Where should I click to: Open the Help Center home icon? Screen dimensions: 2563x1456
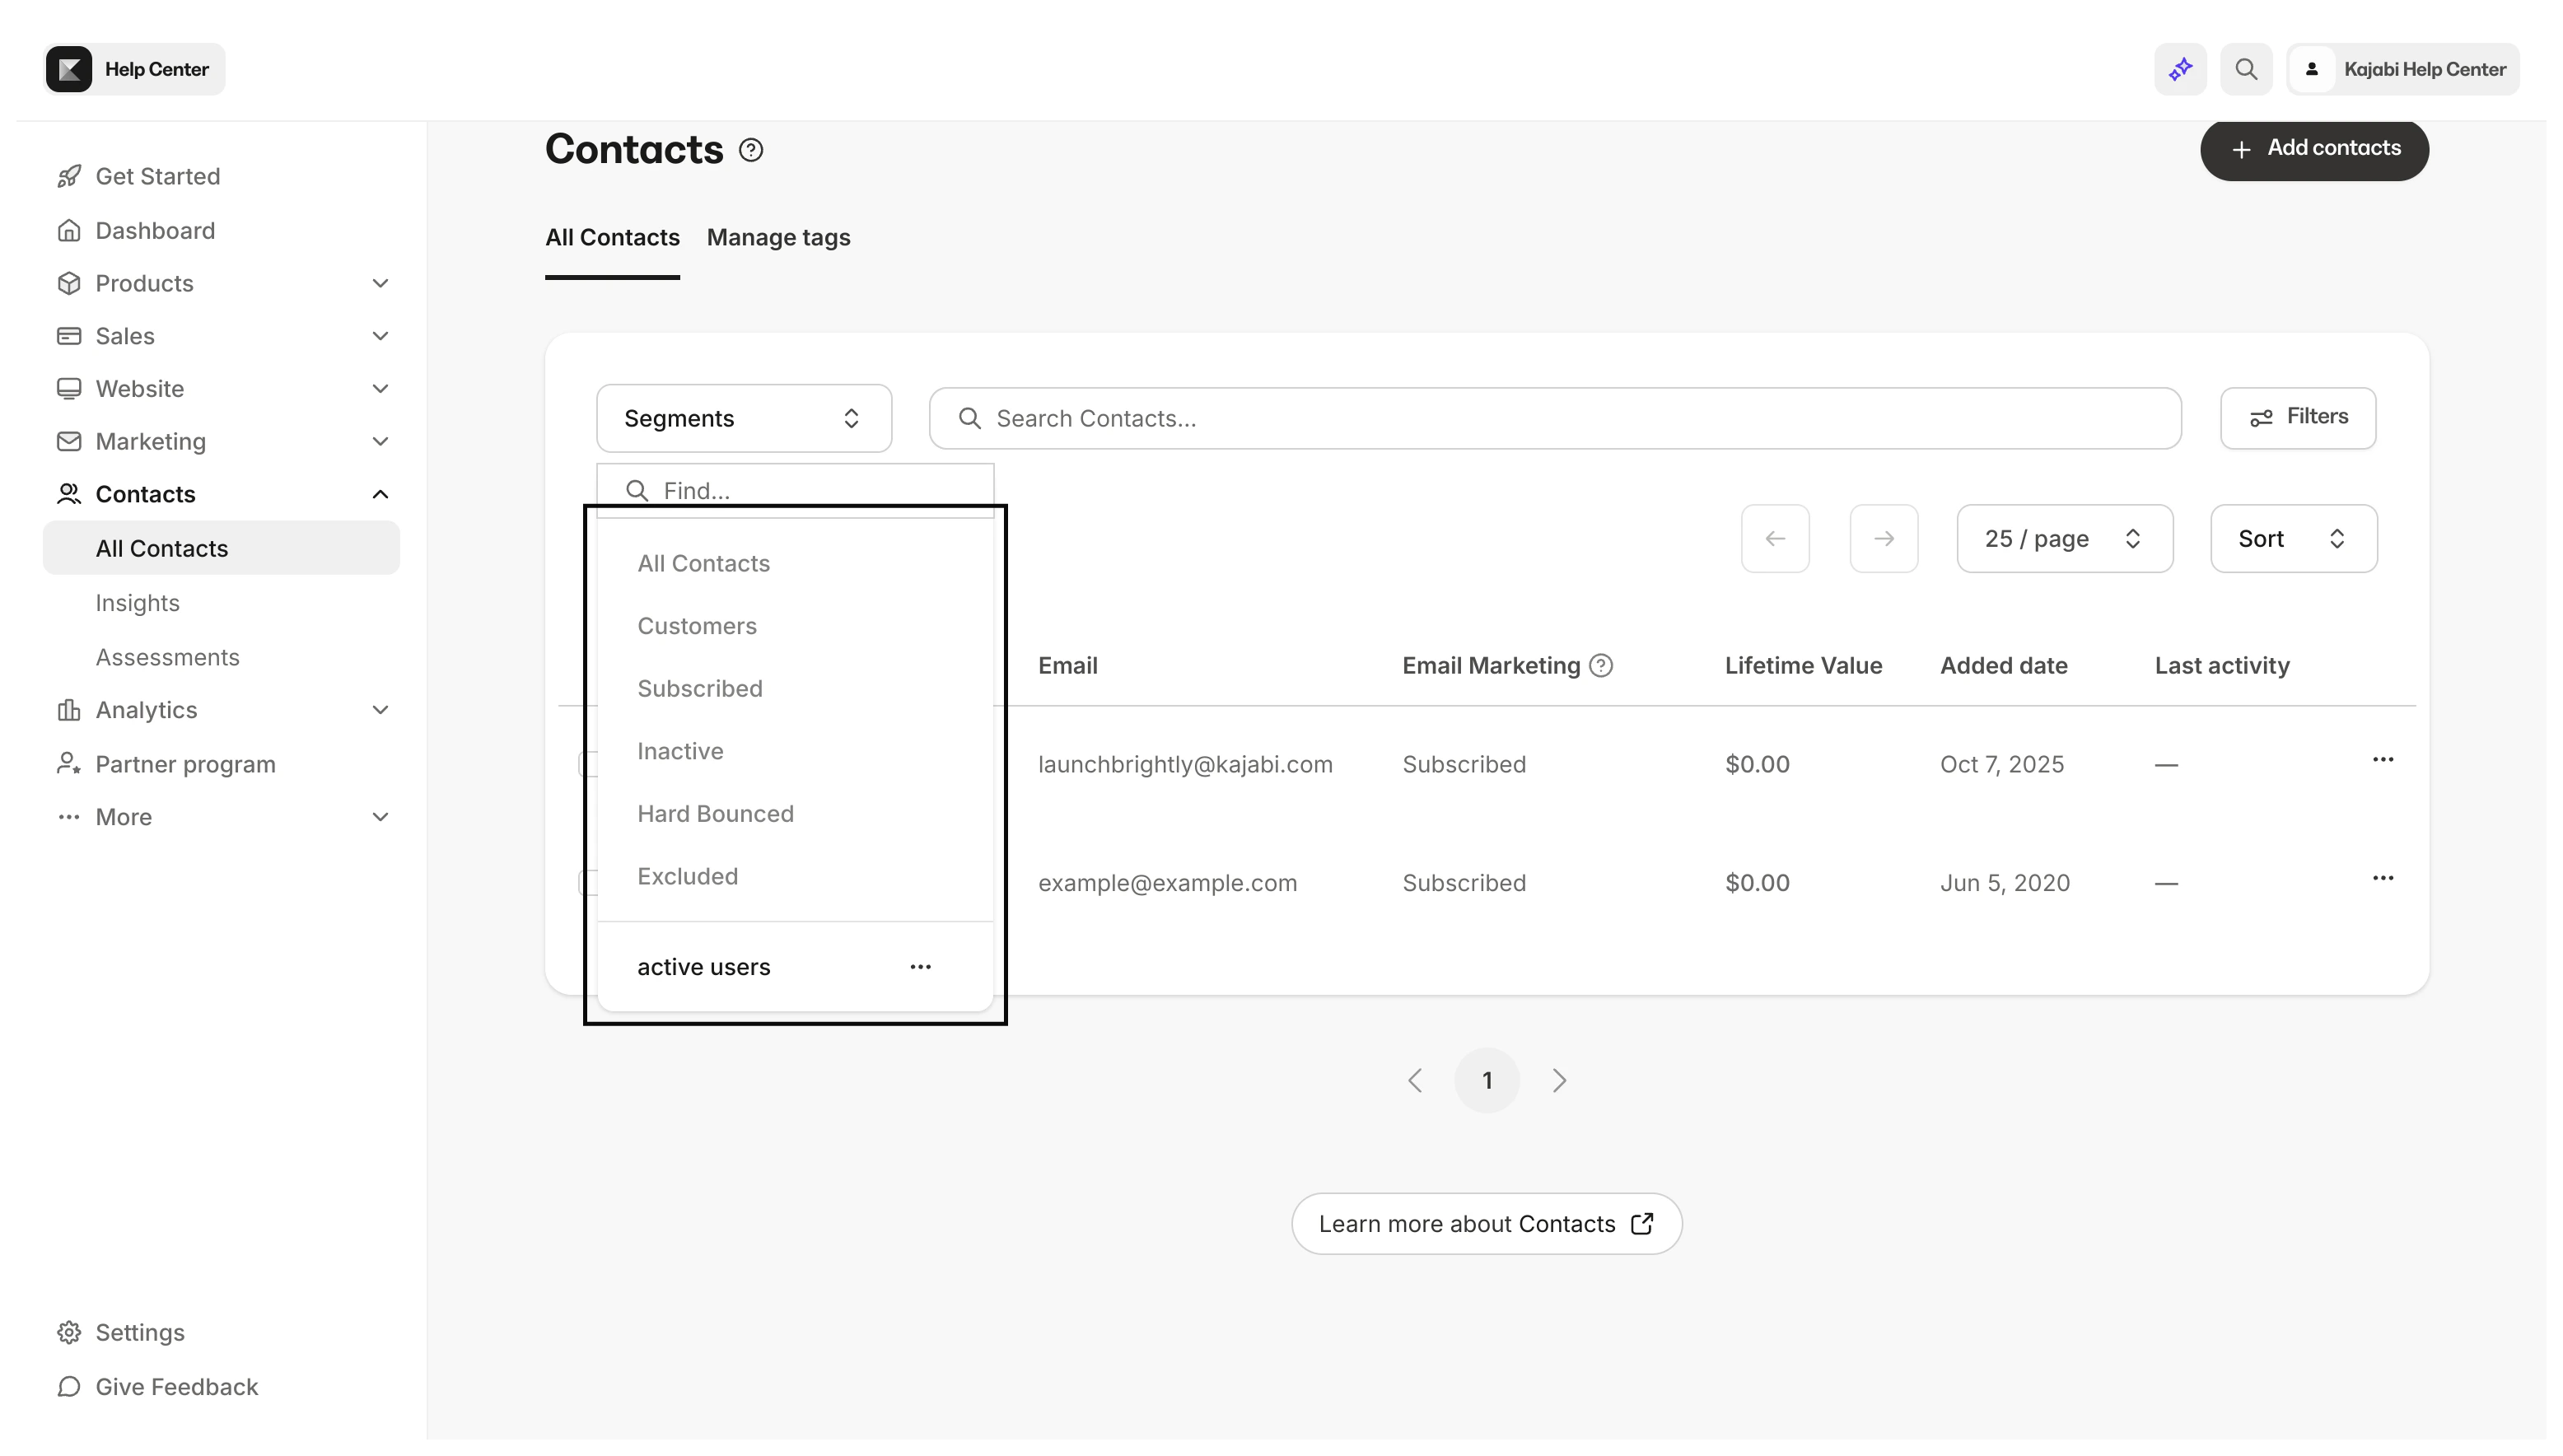(68, 68)
